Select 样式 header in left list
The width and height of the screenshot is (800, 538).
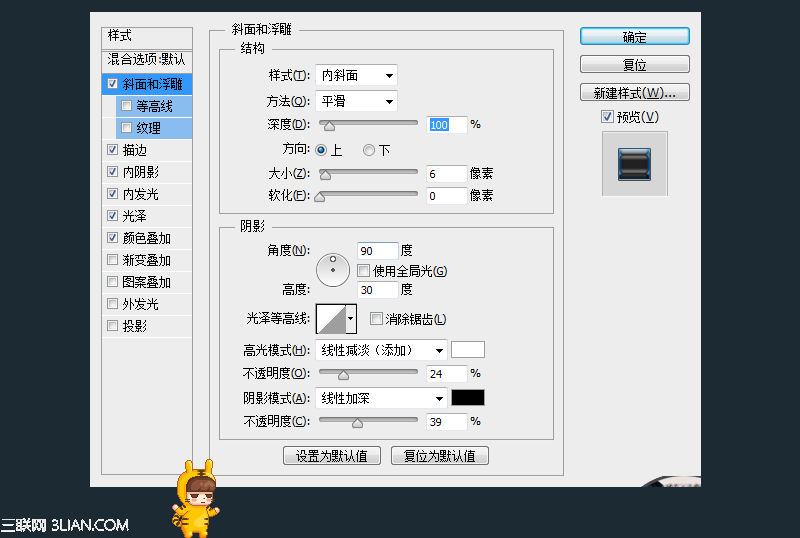147,36
